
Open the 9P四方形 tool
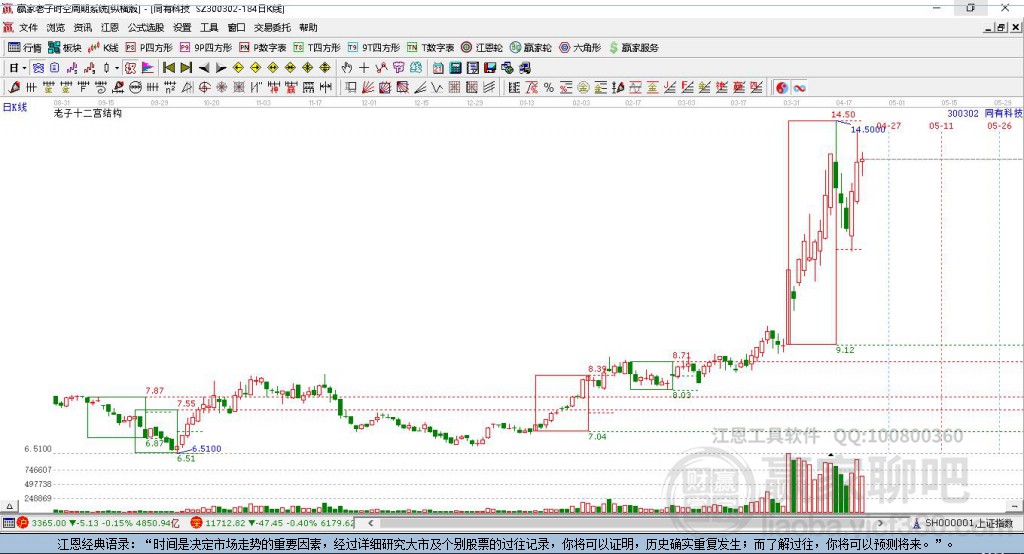[x=206, y=48]
